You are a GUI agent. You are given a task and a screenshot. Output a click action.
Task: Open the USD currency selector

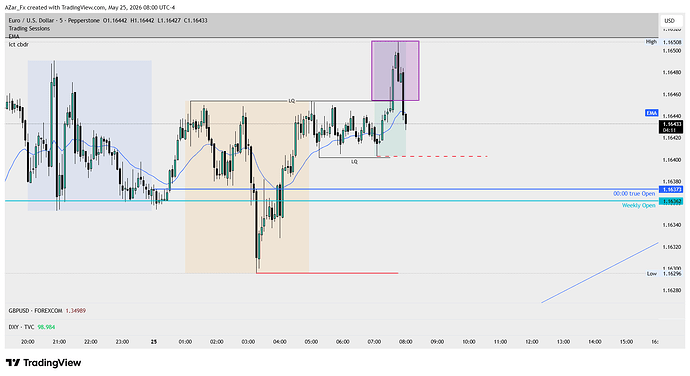pyautogui.click(x=669, y=21)
